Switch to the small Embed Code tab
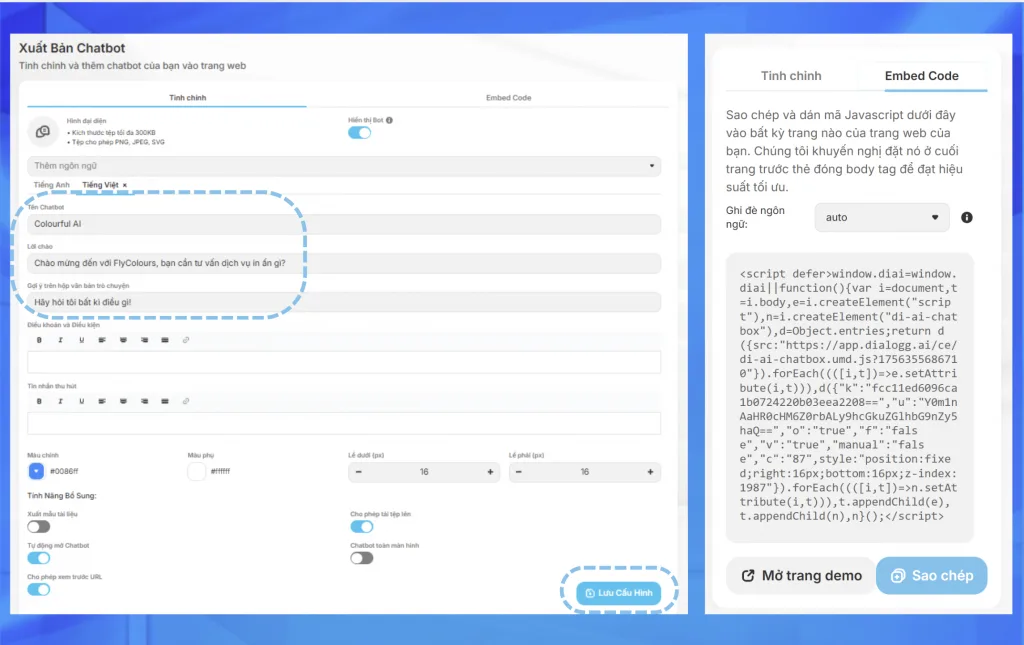The width and height of the screenshot is (1024, 645). 509,98
